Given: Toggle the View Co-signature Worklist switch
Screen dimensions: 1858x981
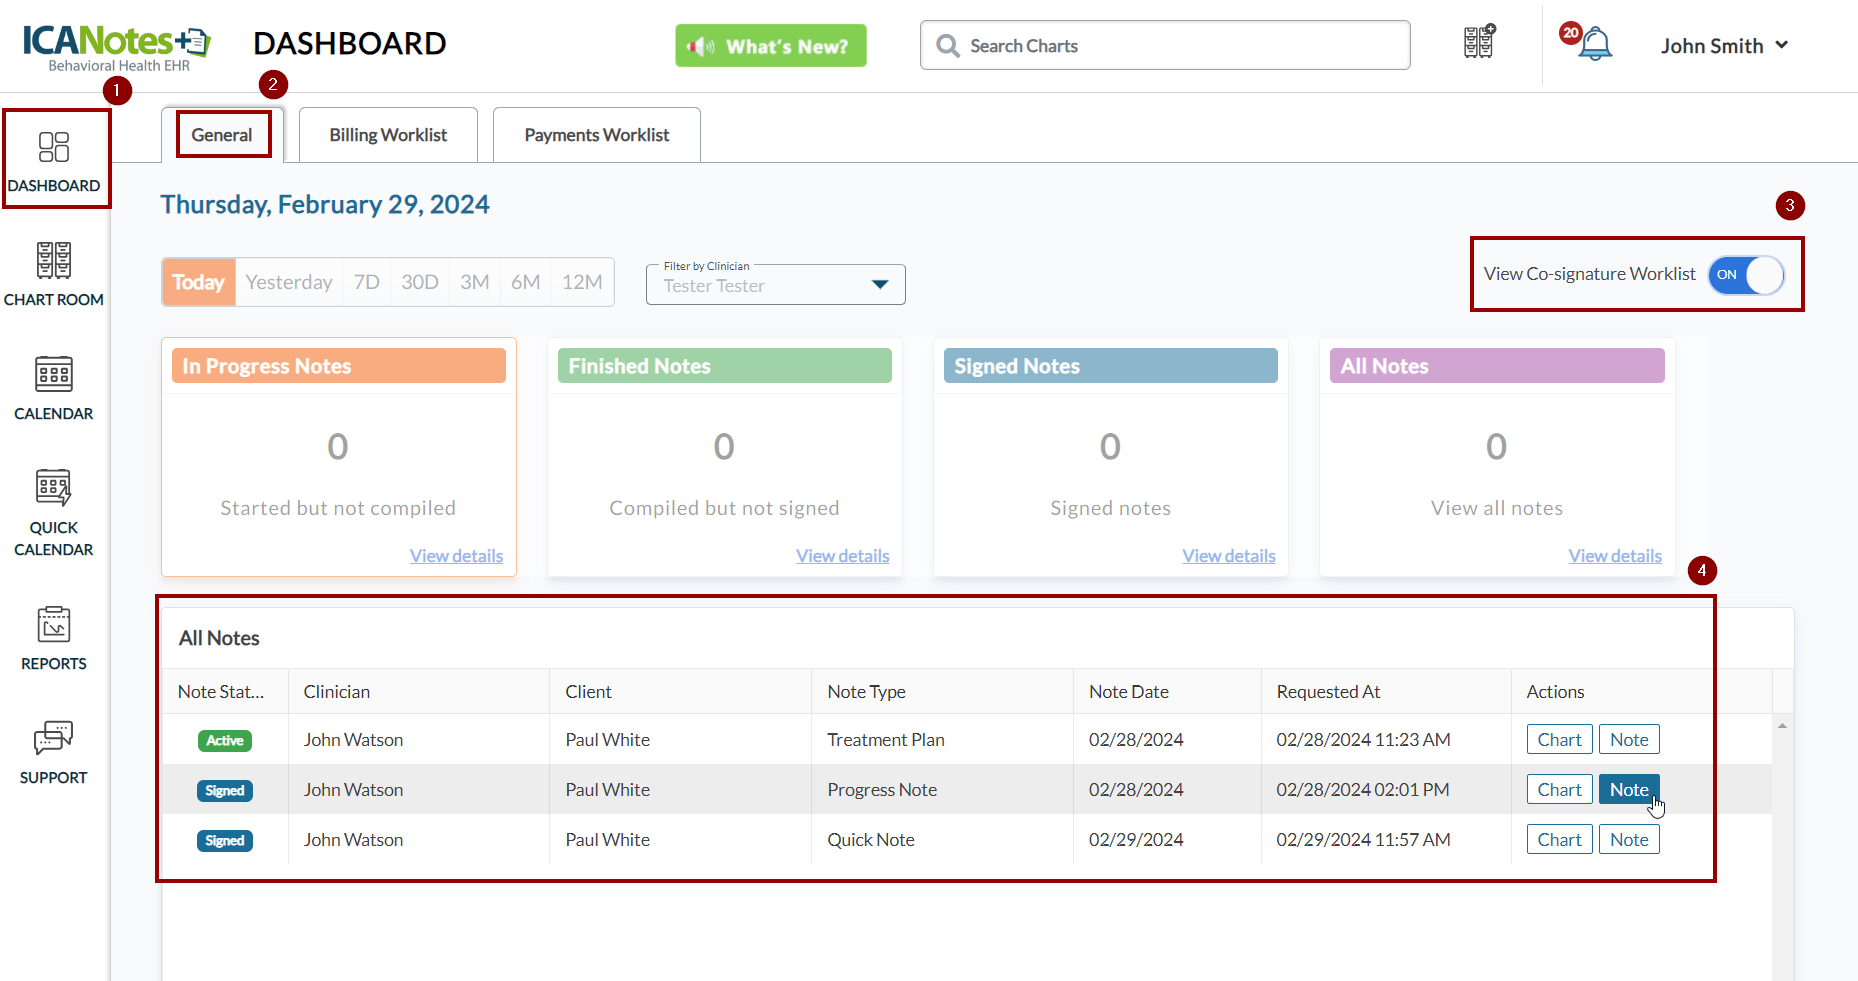Looking at the screenshot, I should tap(1746, 275).
